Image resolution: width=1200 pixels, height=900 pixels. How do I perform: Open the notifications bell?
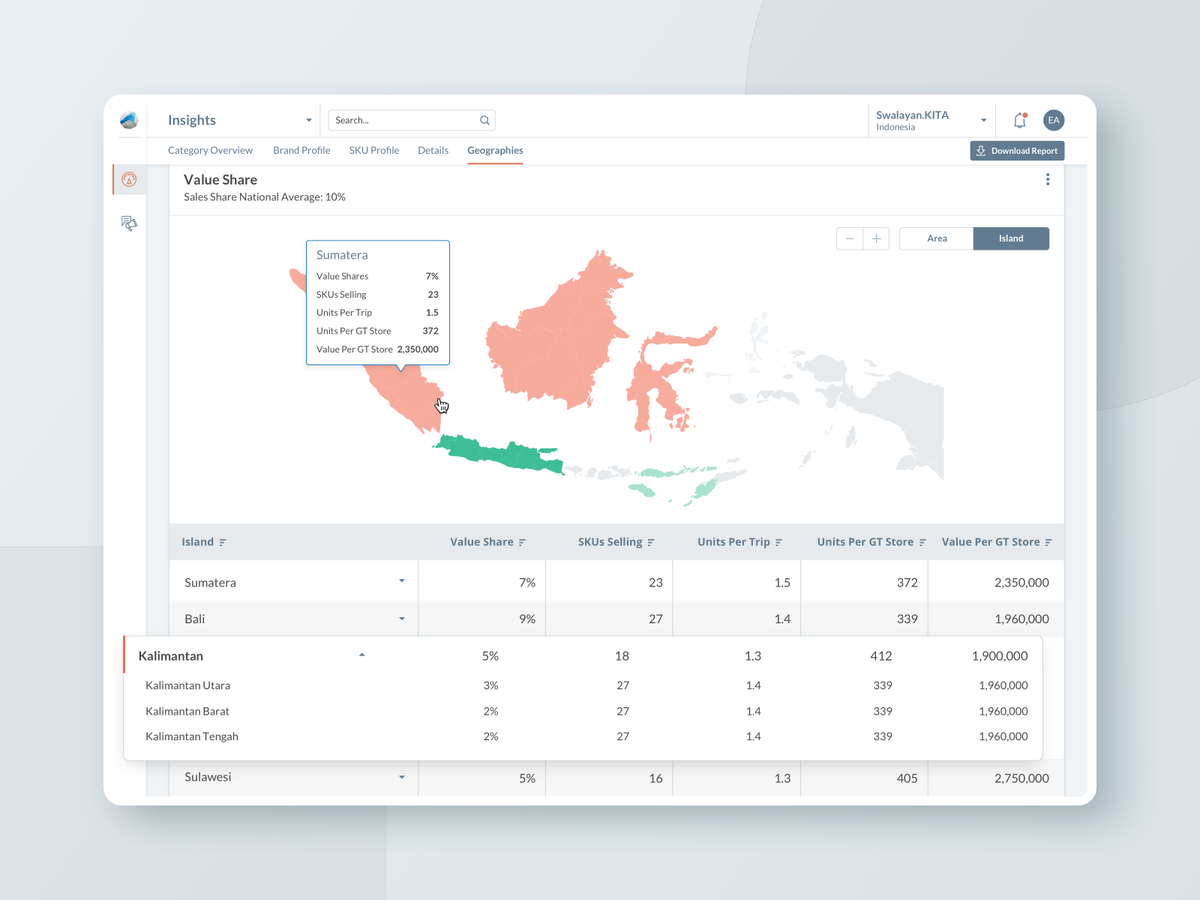[x=1020, y=120]
